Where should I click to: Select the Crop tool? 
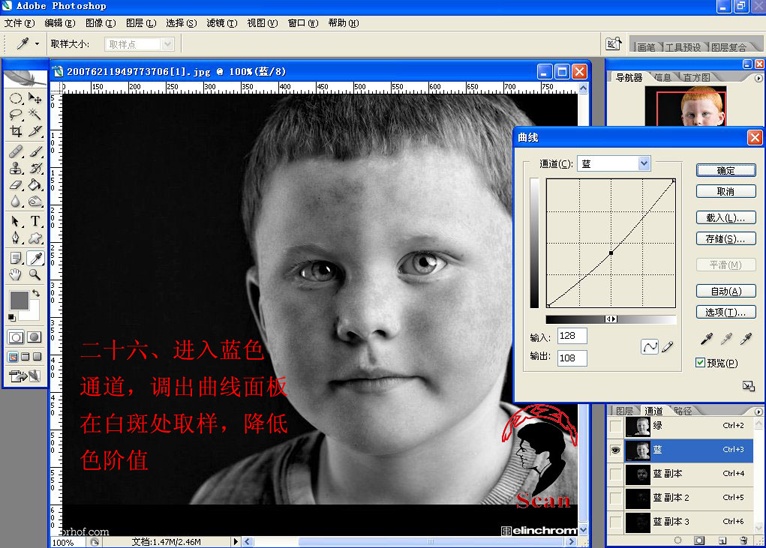point(16,131)
